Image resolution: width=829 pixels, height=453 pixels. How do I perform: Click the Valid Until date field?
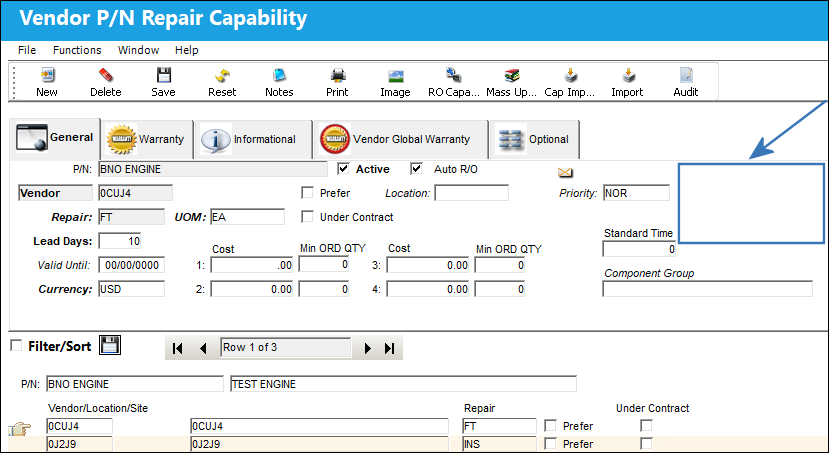[x=132, y=265]
